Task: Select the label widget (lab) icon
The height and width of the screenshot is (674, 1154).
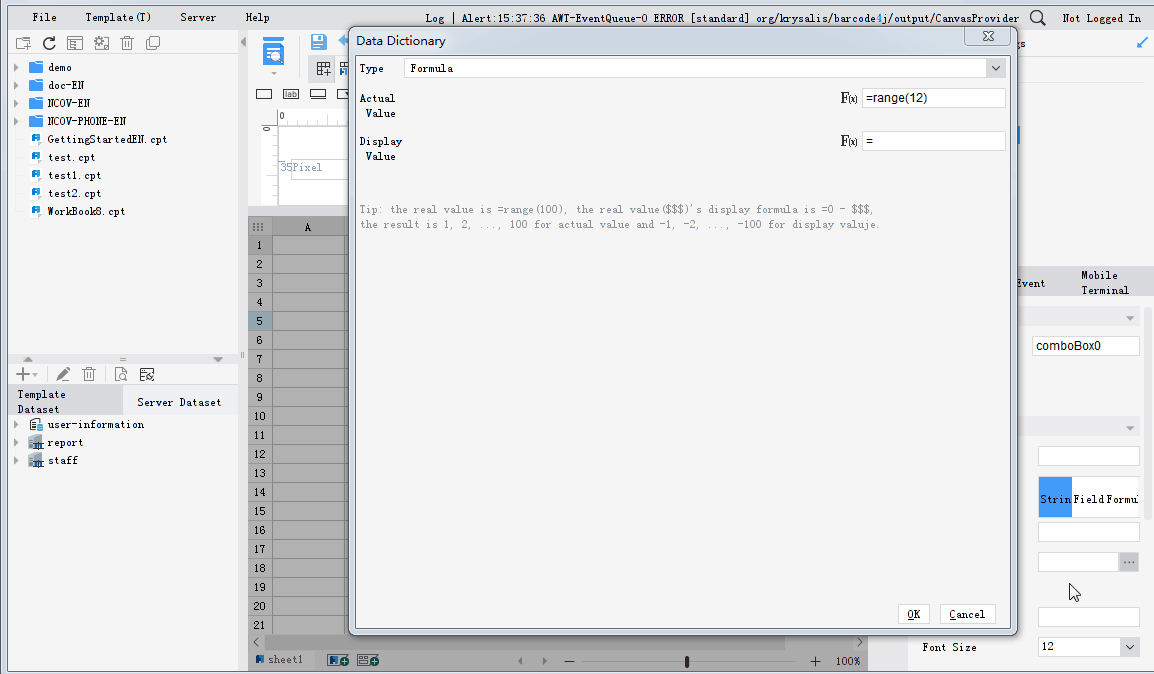Action: (290, 93)
